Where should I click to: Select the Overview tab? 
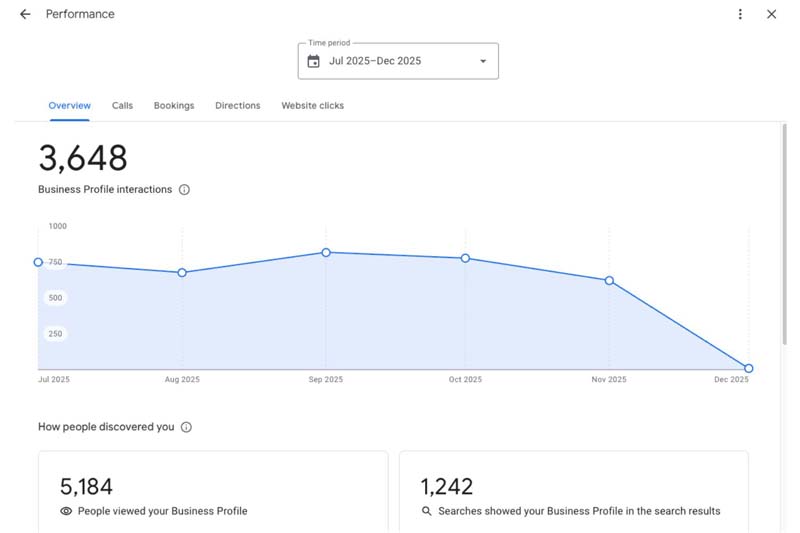pyautogui.click(x=69, y=106)
